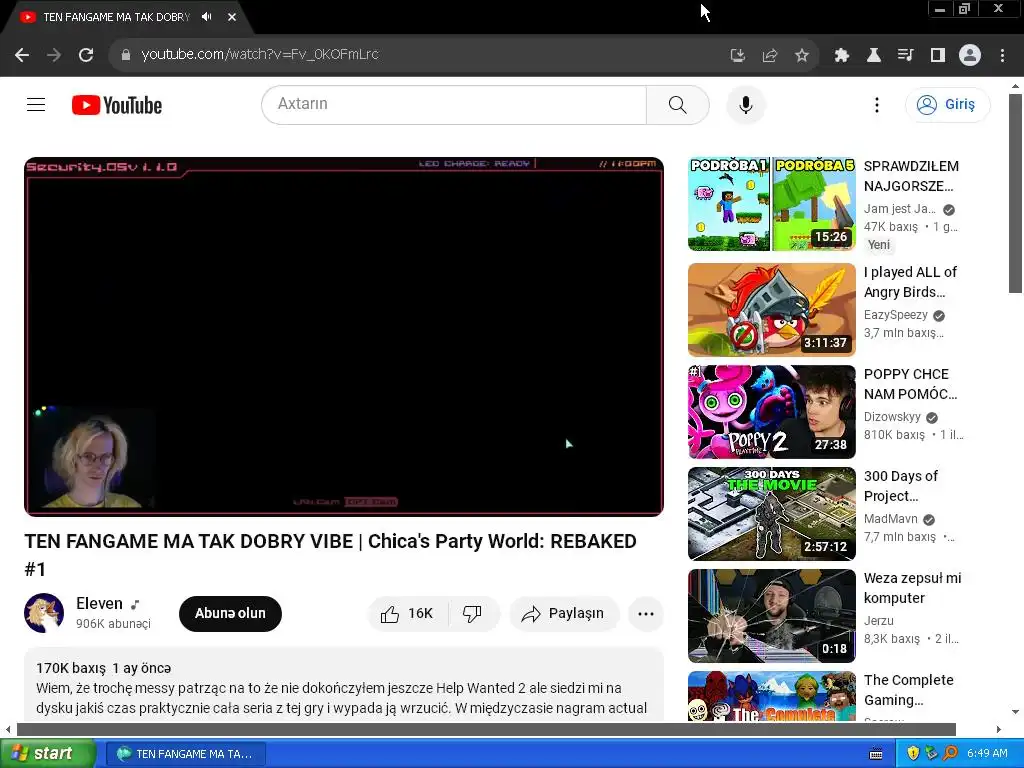Dislike the video with thumbs down
Screen dimensions: 1024x768
472,613
